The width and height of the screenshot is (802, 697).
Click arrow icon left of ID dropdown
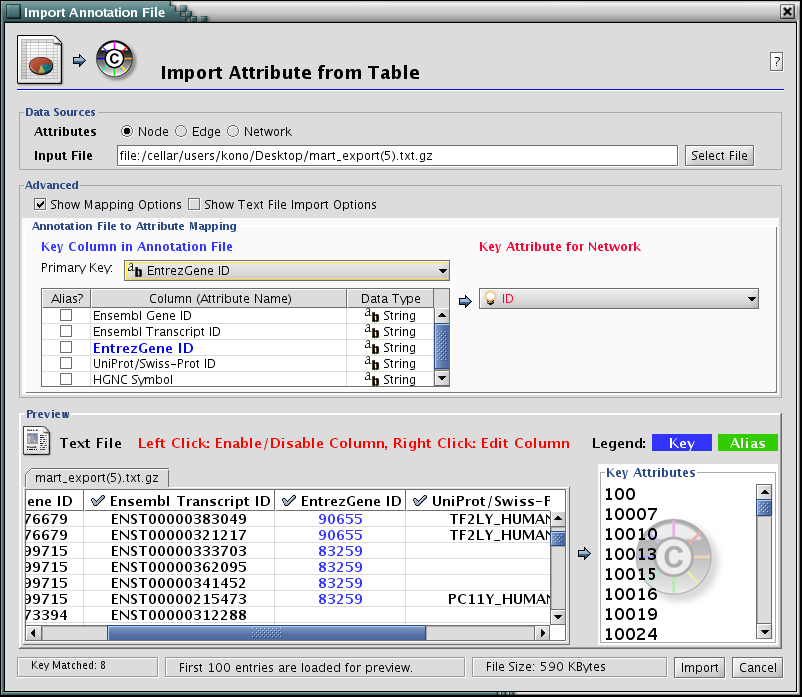[465, 299]
